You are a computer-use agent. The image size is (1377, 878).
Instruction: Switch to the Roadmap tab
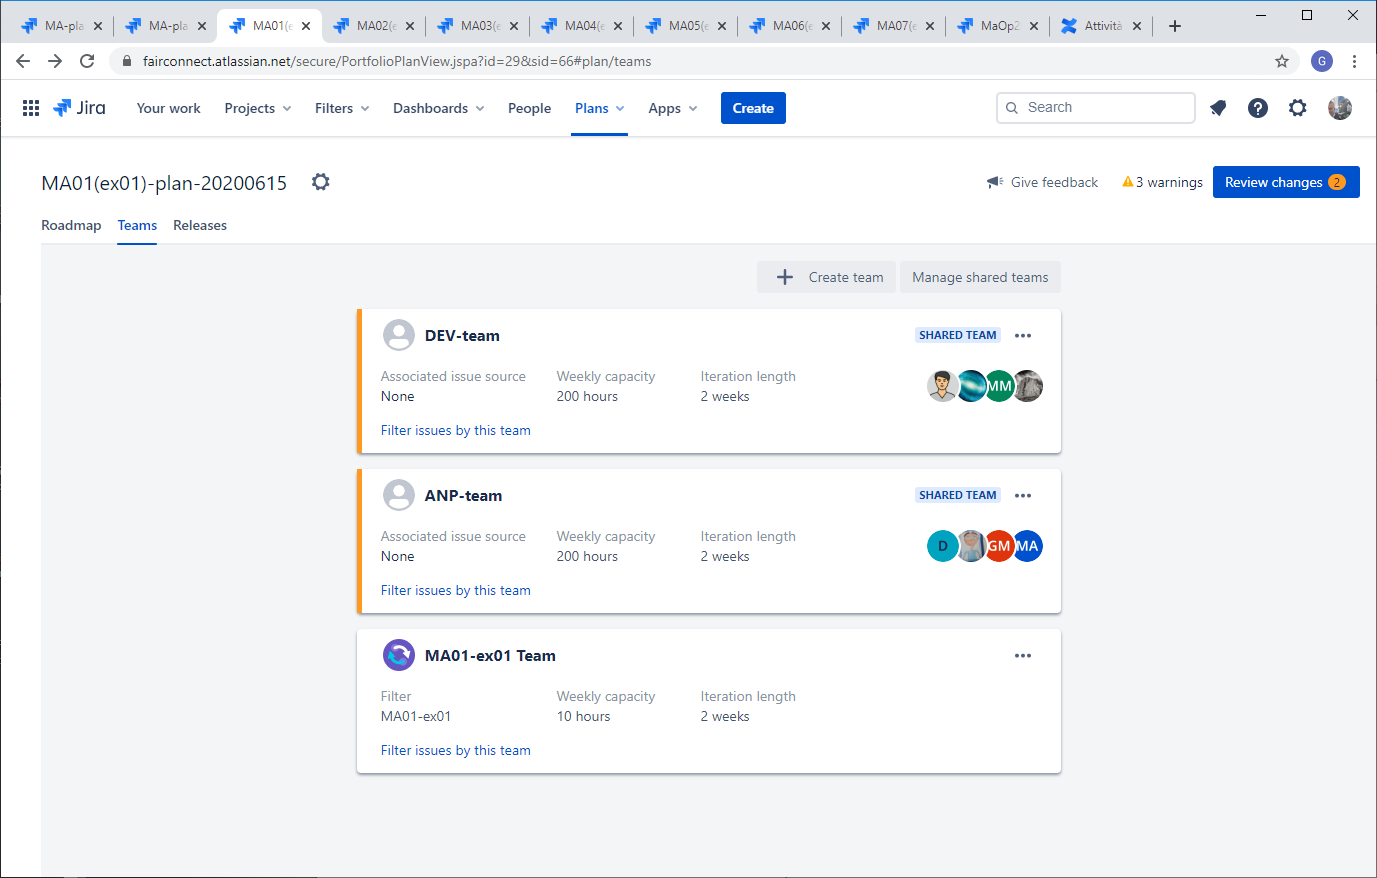click(x=71, y=225)
